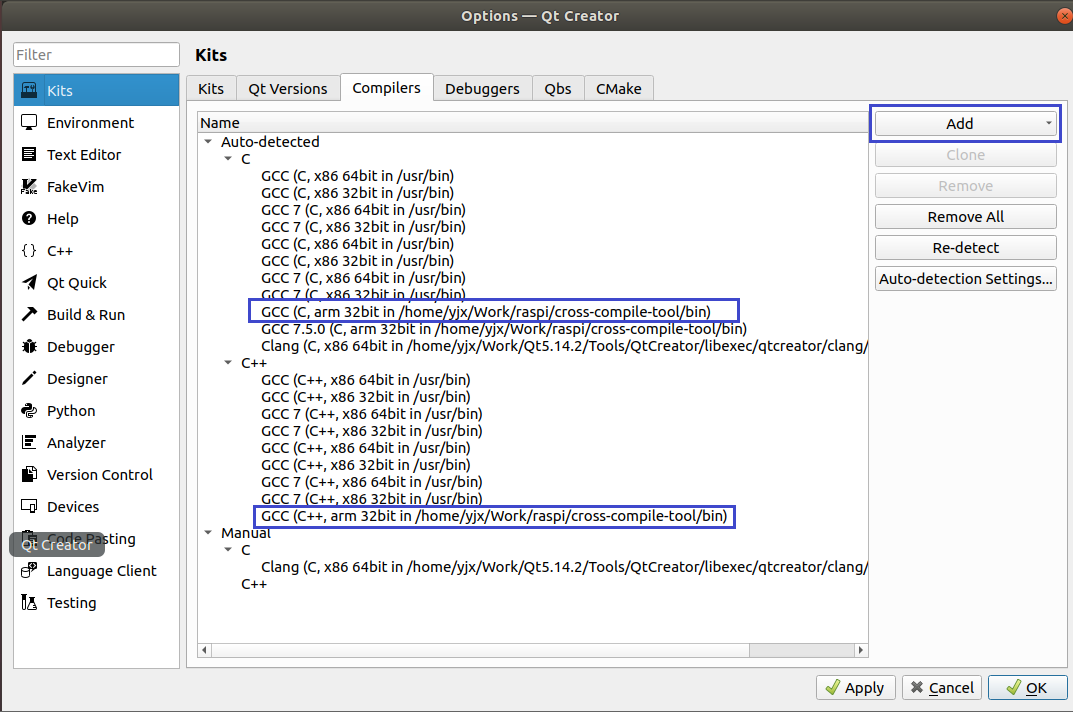Open the Version Control icon
Screen dimensions: 1073x712
(x=29, y=474)
